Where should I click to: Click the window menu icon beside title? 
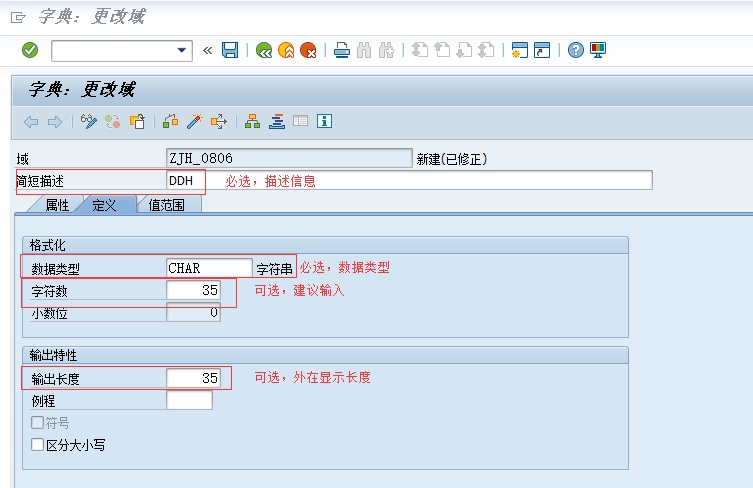click(18, 18)
